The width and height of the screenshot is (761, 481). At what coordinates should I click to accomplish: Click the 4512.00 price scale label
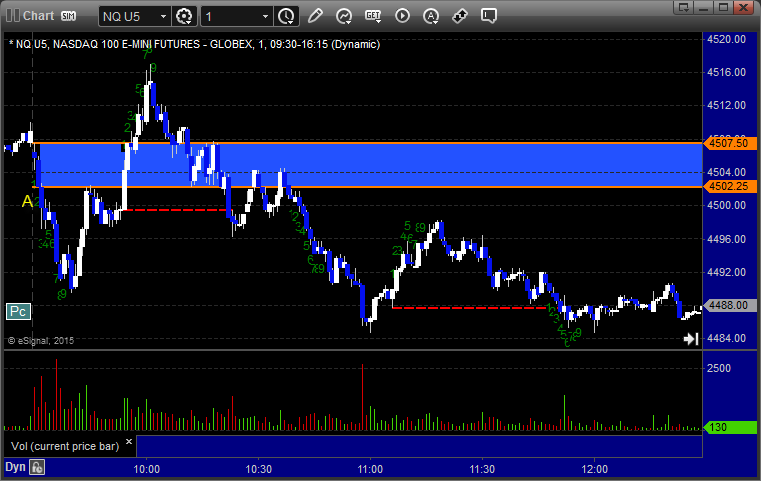727,105
